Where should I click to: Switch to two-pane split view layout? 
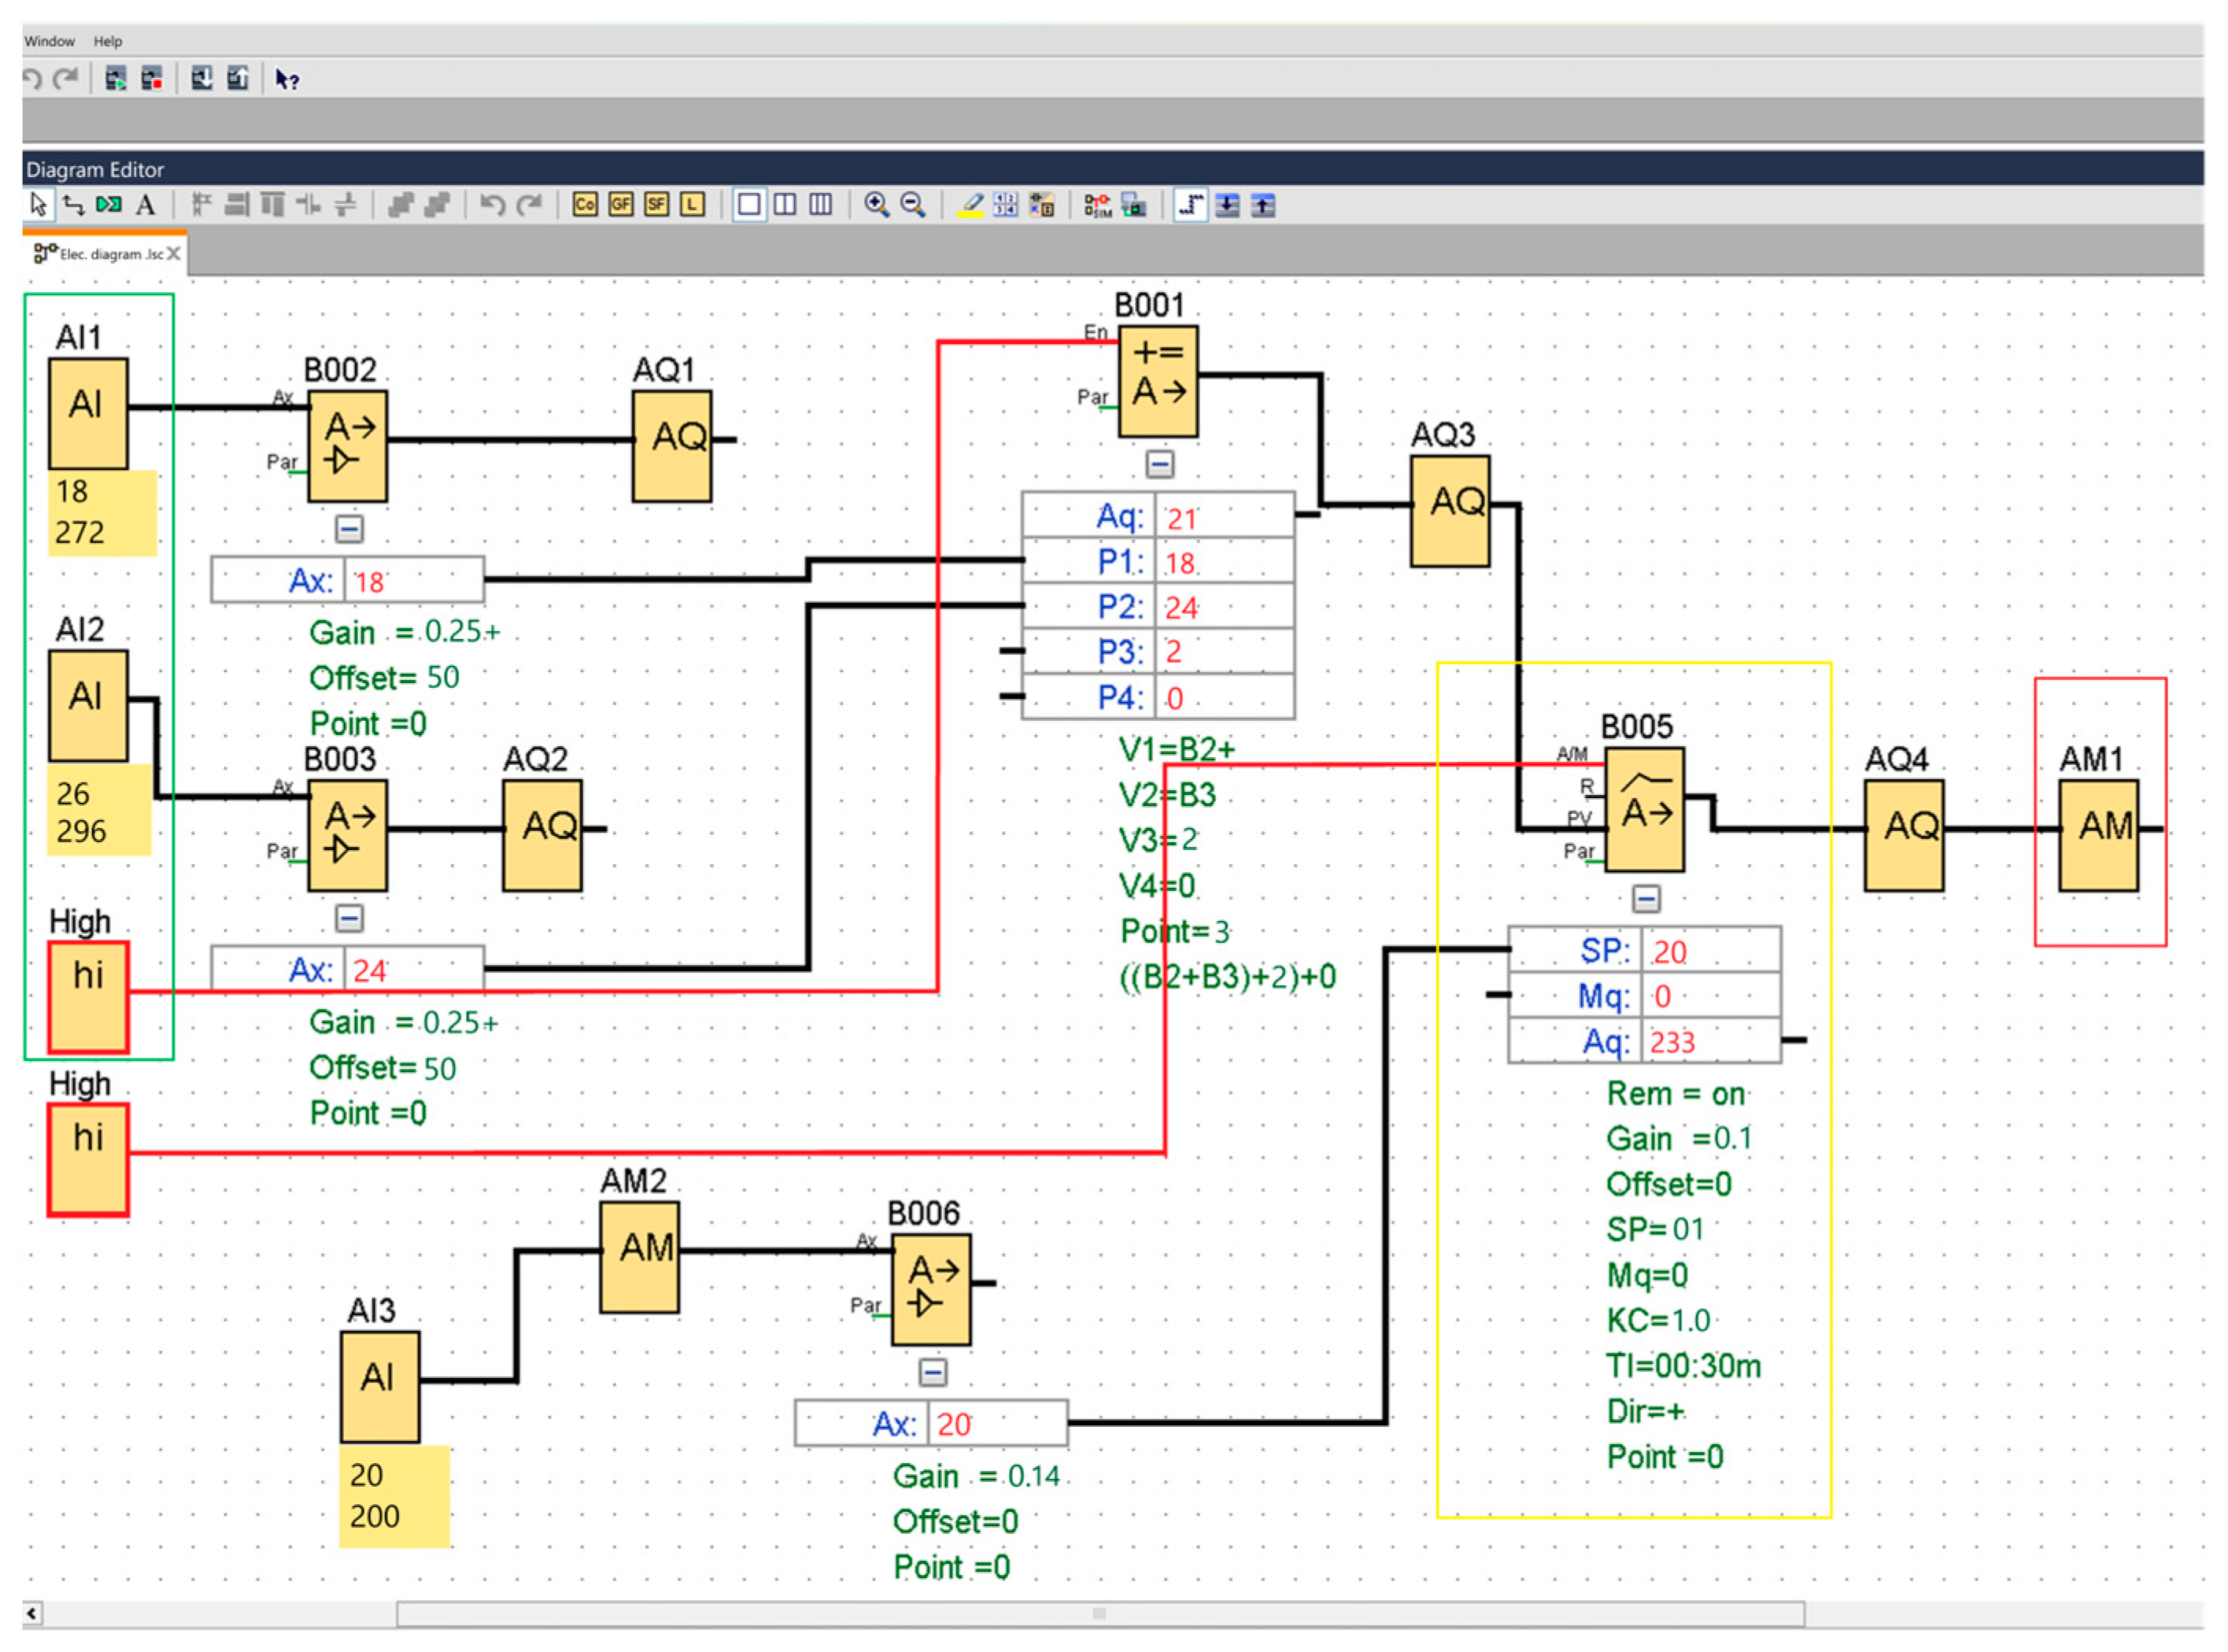point(785,205)
